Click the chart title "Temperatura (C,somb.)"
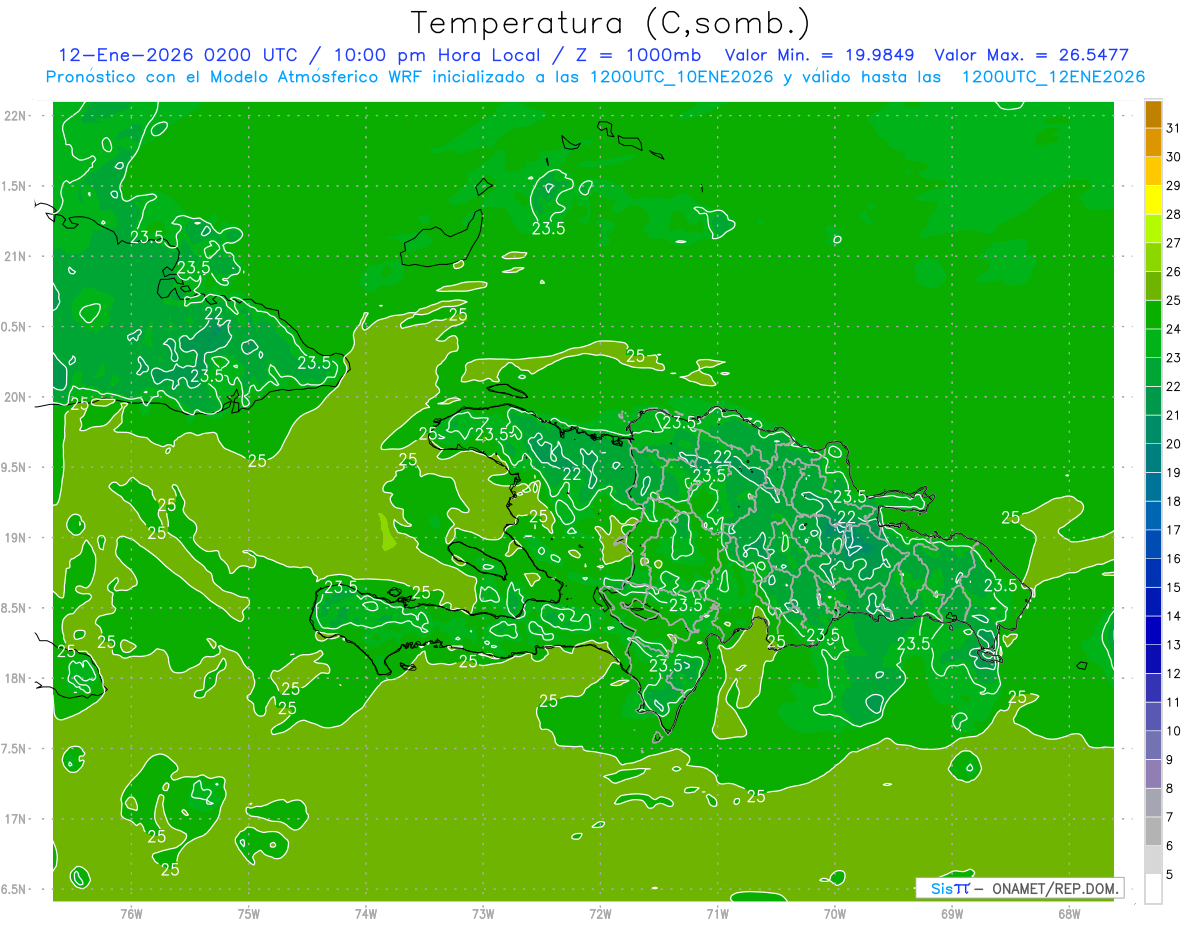The height and width of the screenshot is (927, 1200). [x=611, y=22]
